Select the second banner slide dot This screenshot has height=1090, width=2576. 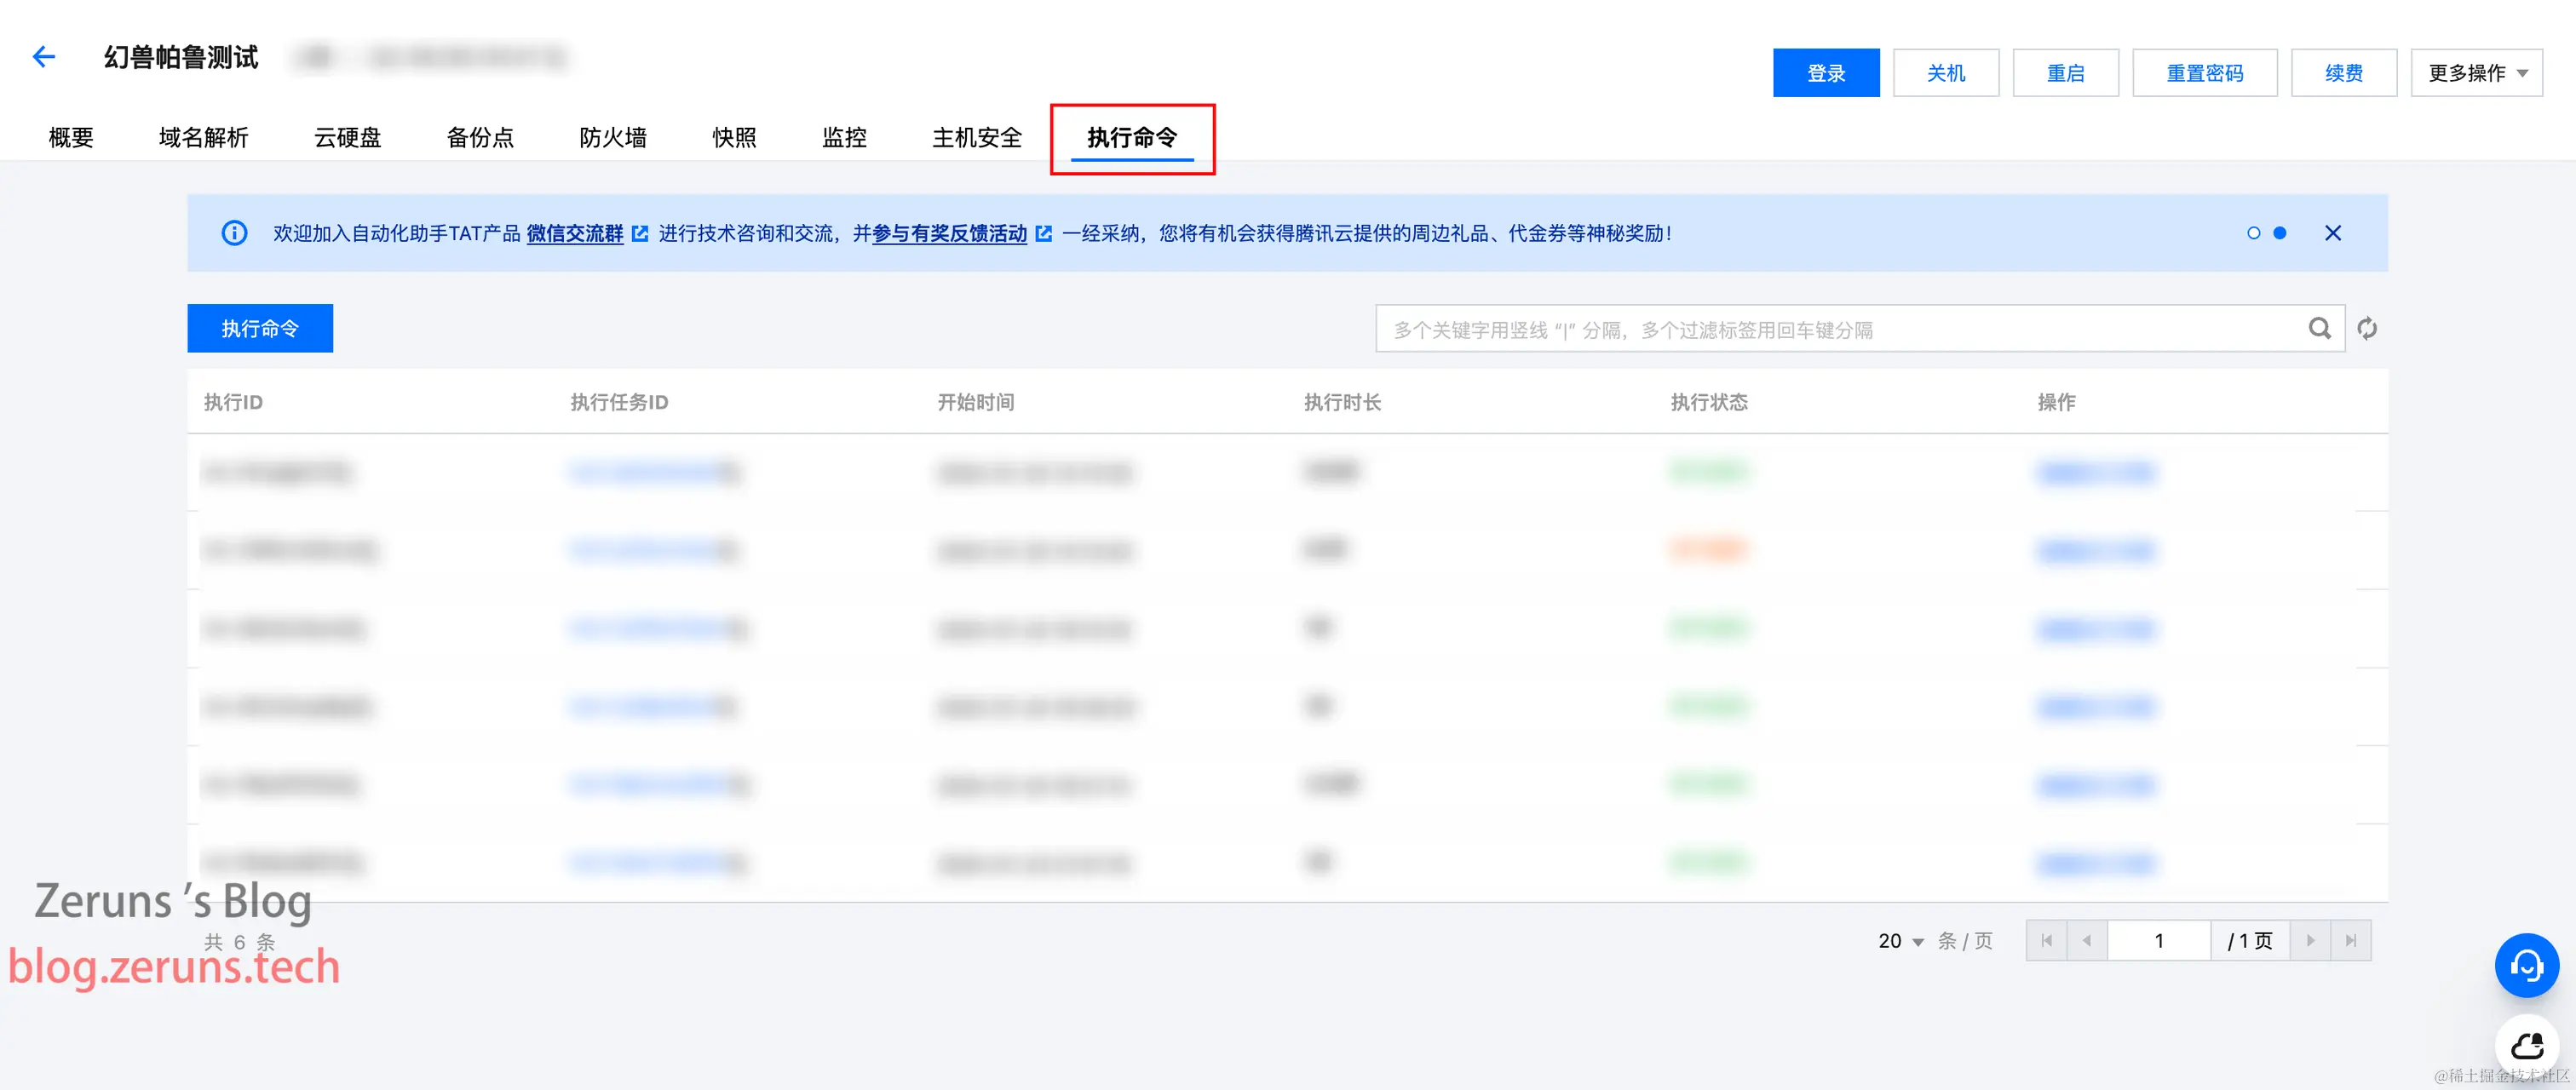tap(2280, 233)
